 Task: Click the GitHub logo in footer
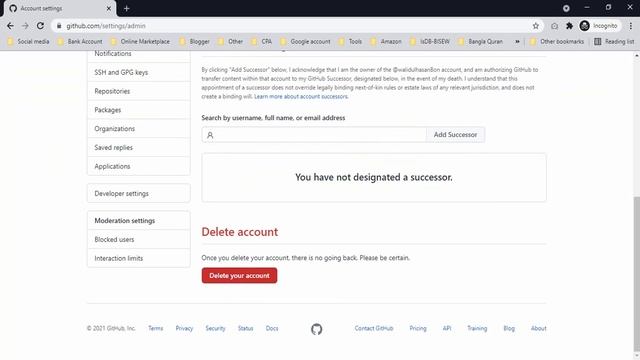316,329
